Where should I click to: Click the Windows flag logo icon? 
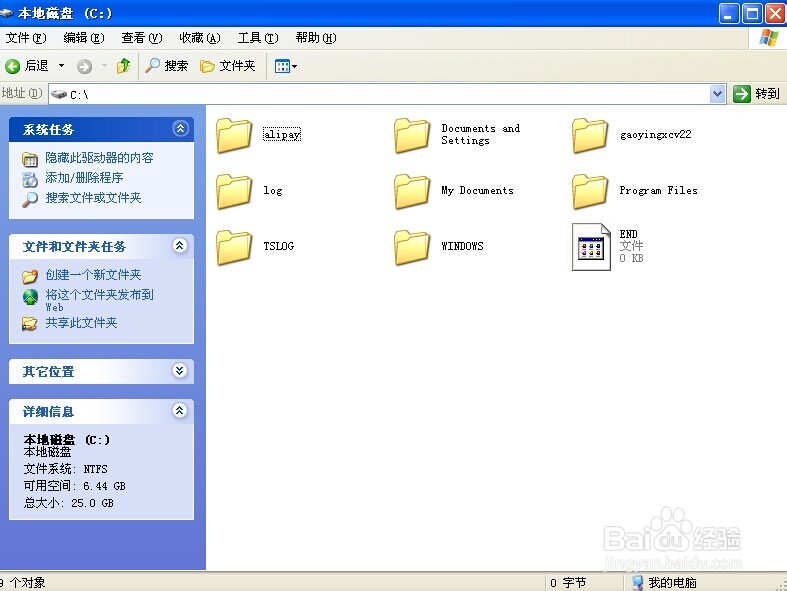click(x=768, y=38)
